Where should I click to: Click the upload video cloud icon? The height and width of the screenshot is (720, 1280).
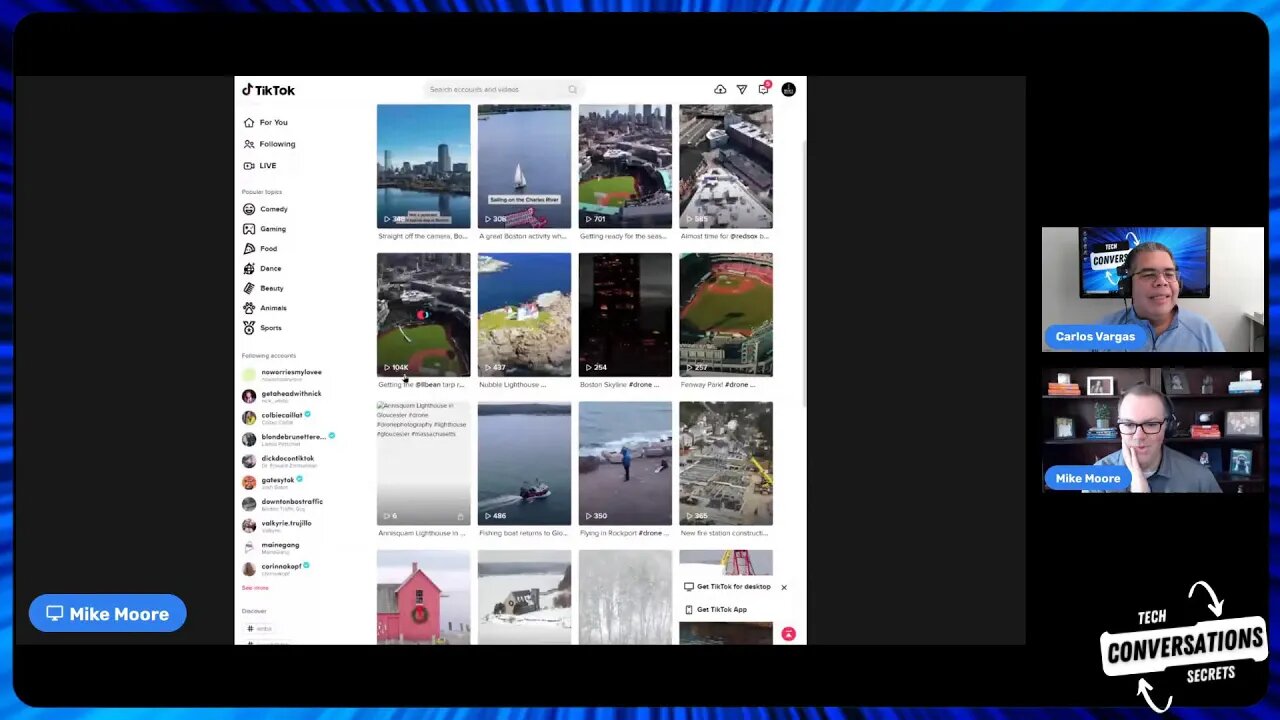point(720,90)
